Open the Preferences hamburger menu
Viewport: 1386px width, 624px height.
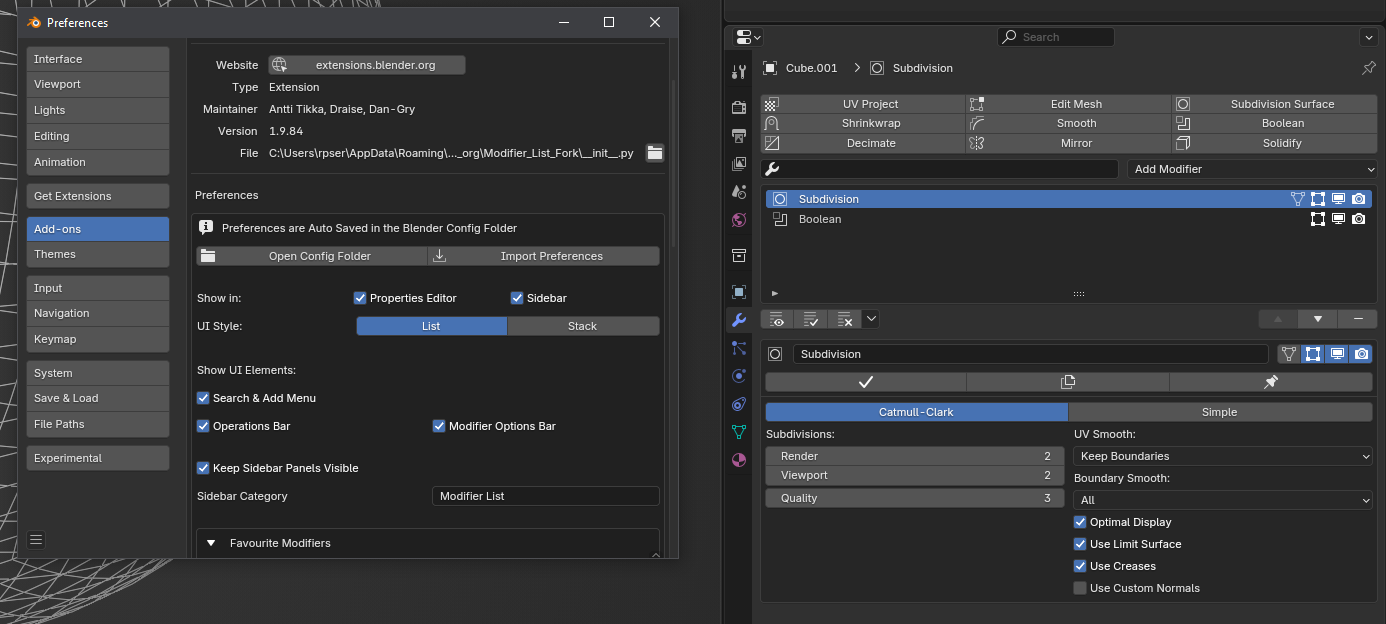point(36,539)
